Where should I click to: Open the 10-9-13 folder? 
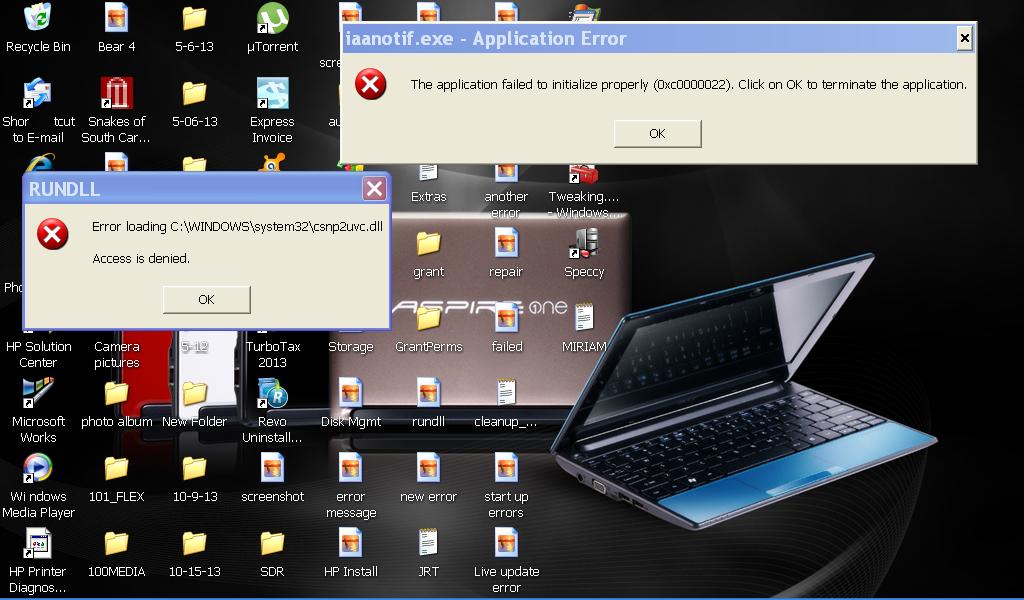(194, 469)
